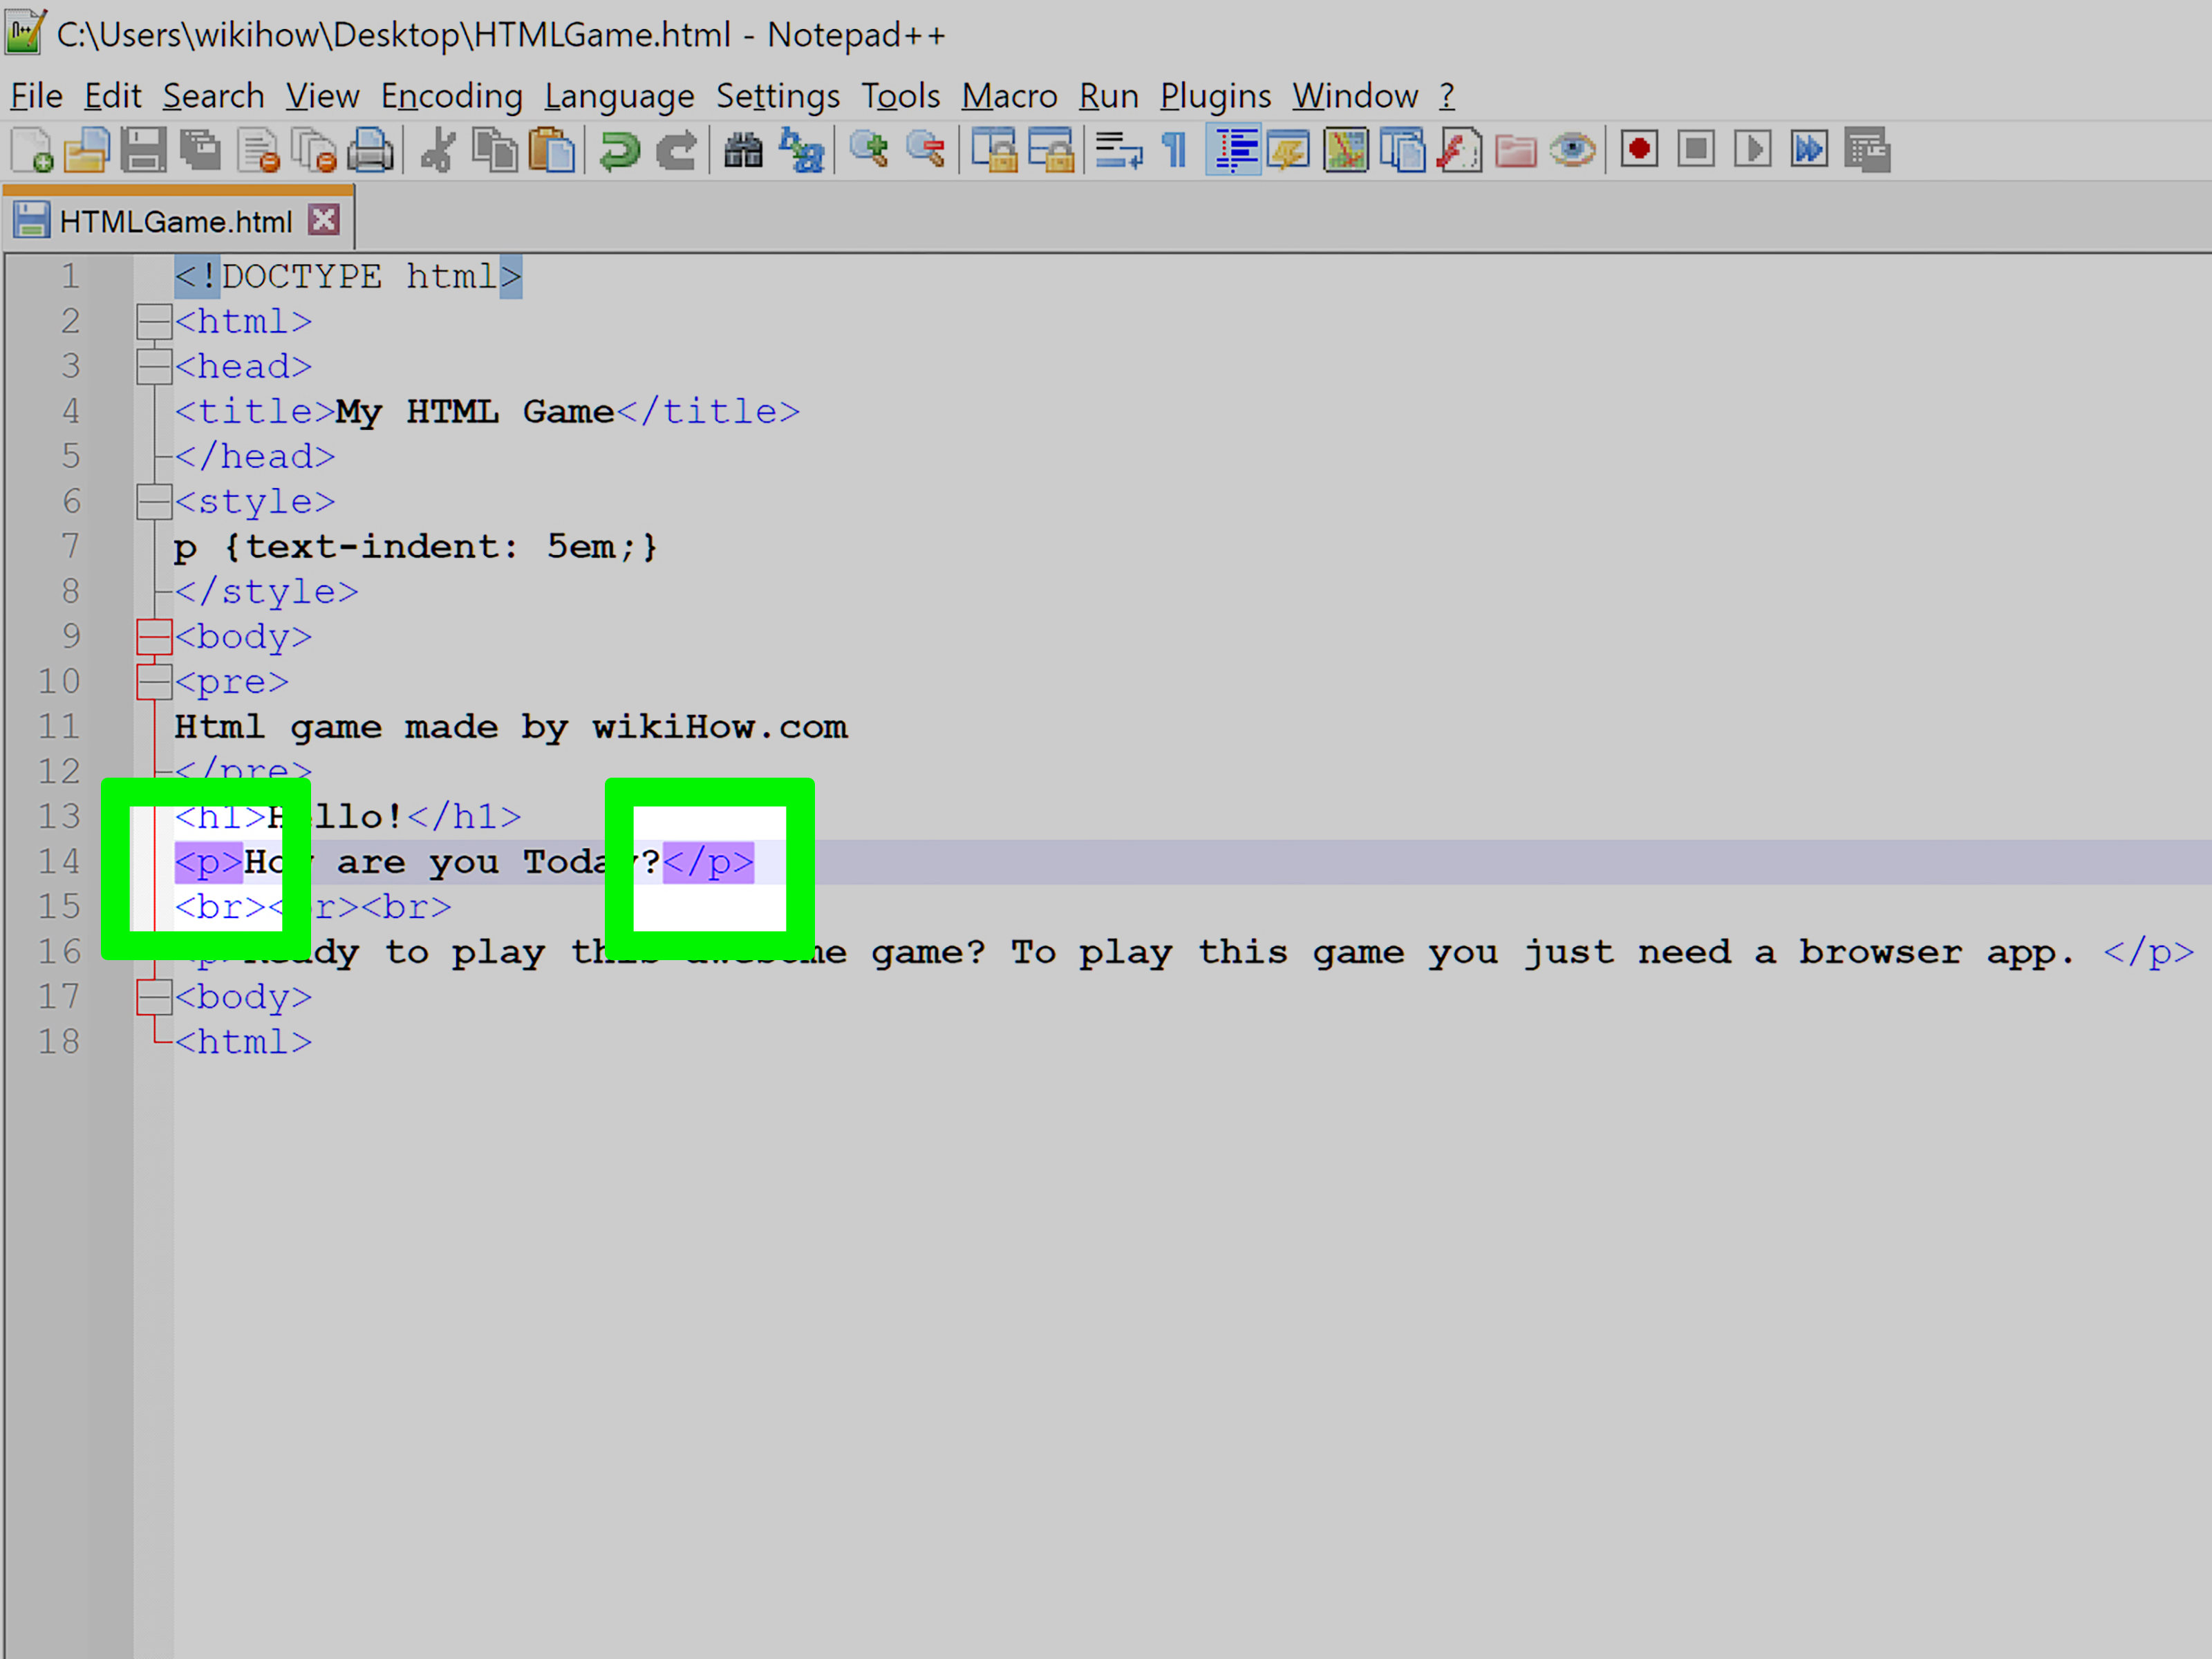Click 'Html game made by wikiHow.com' text
Screen dimensions: 2212x1659
(x=511, y=727)
